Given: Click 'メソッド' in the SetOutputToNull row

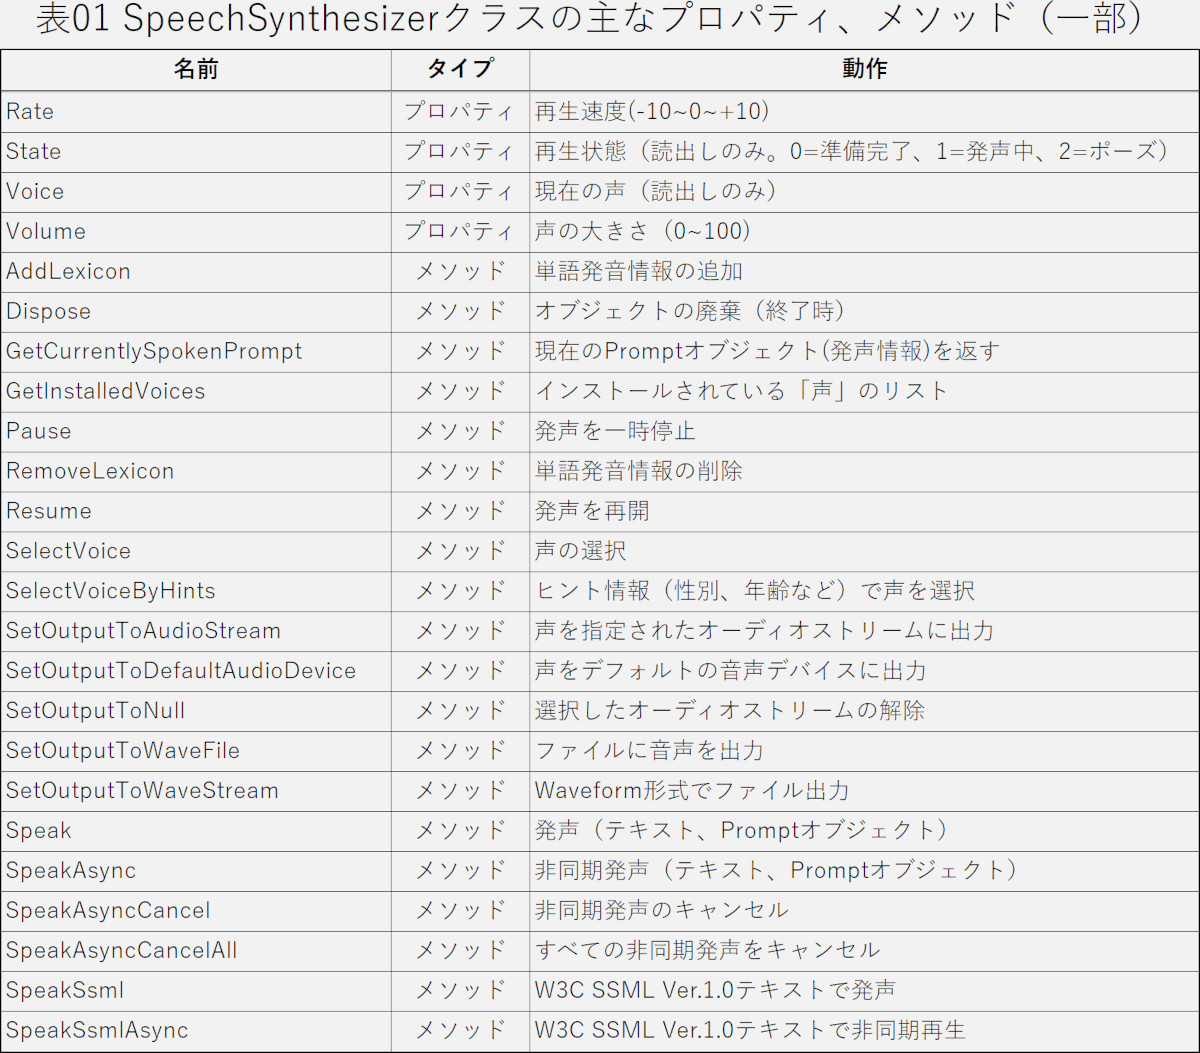Looking at the screenshot, I should pos(460,711).
